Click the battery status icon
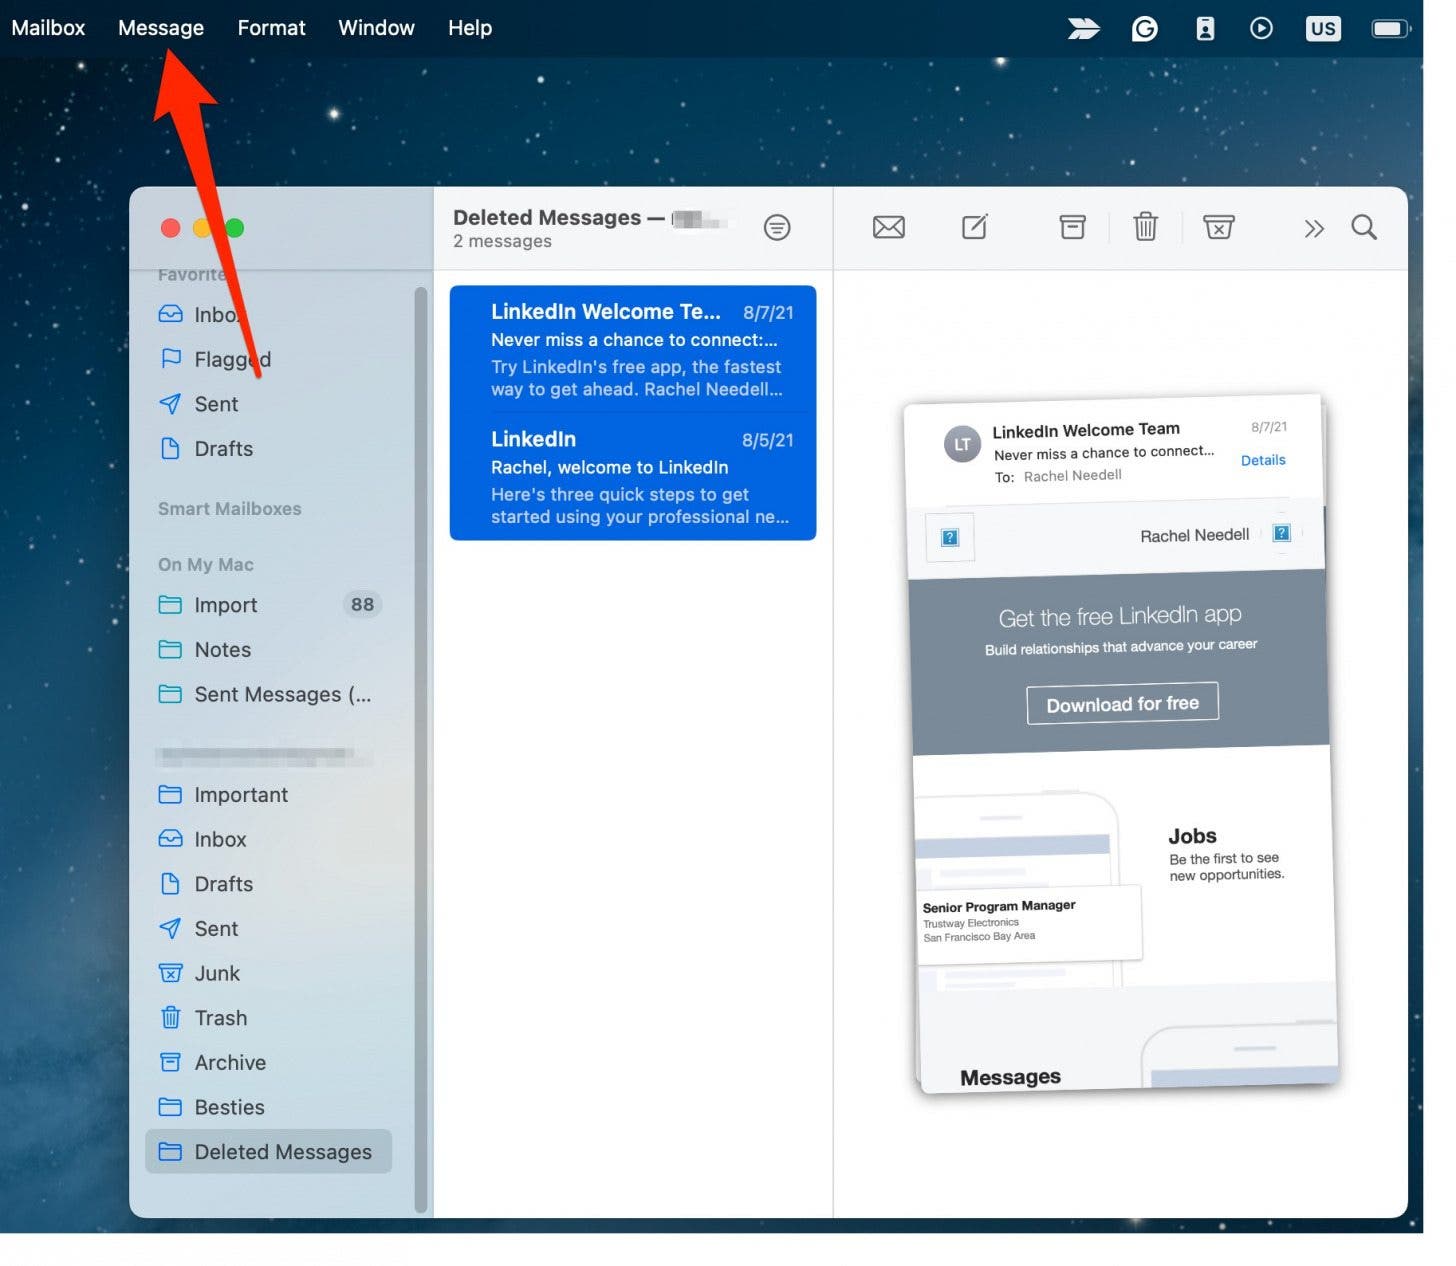This screenshot has height=1266, width=1456. click(x=1389, y=28)
